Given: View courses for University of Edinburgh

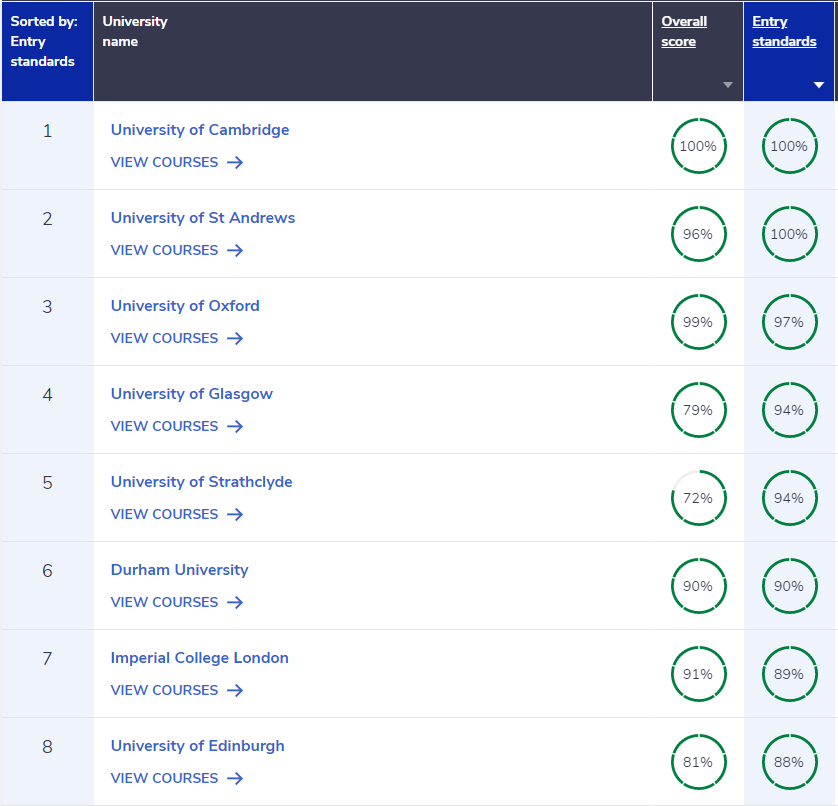Looking at the screenshot, I should click(177, 778).
